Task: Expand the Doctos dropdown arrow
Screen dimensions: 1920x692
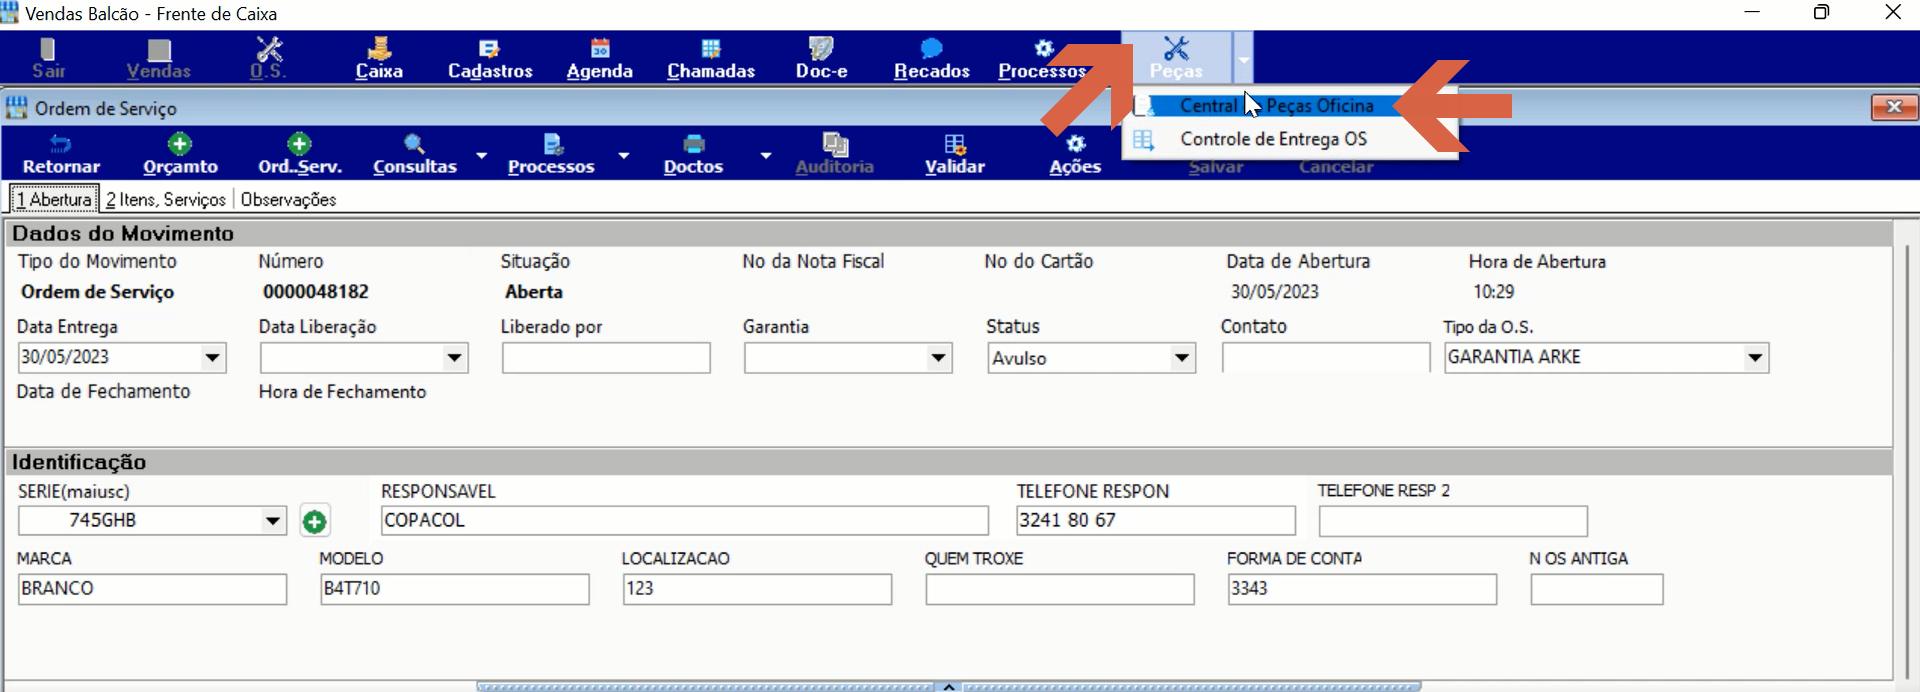Action: coord(766,155)
